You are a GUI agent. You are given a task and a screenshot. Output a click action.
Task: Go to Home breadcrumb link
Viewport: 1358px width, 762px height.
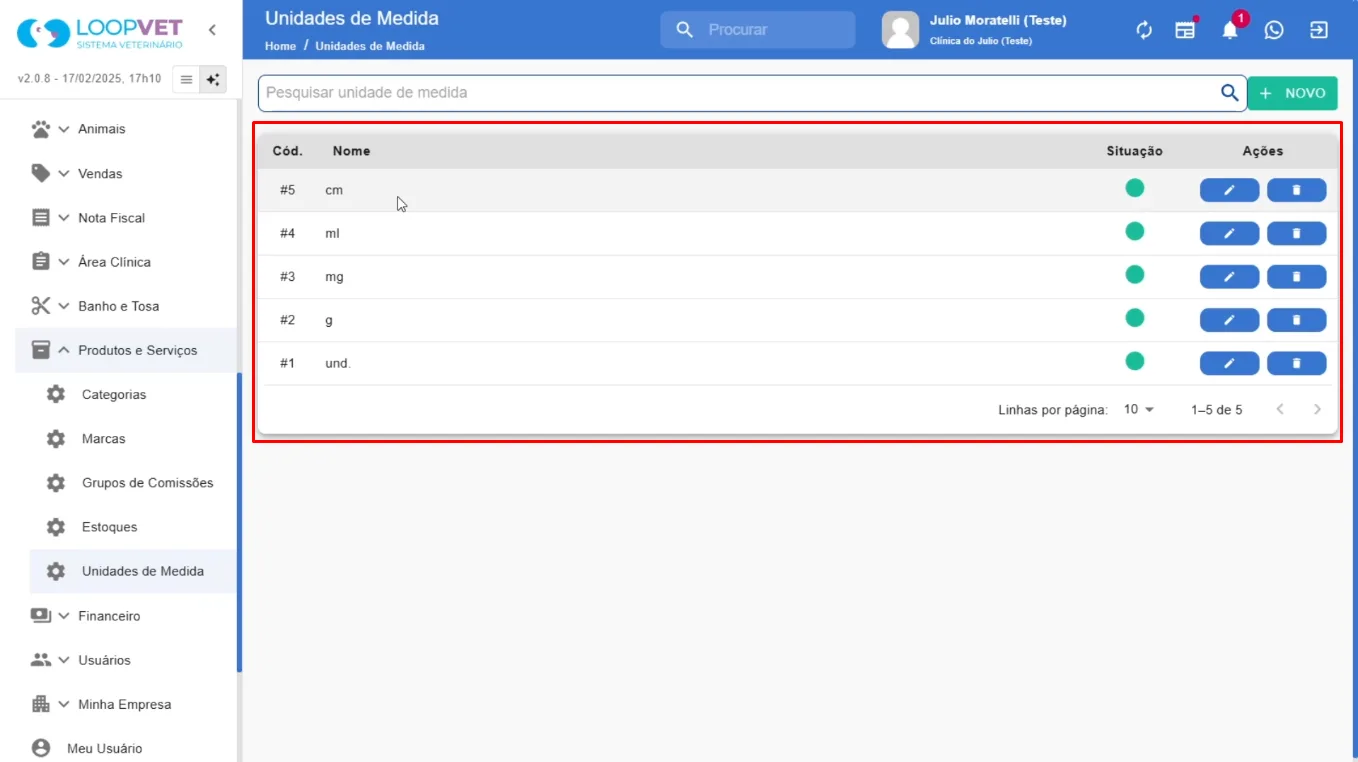coord(280,46)
